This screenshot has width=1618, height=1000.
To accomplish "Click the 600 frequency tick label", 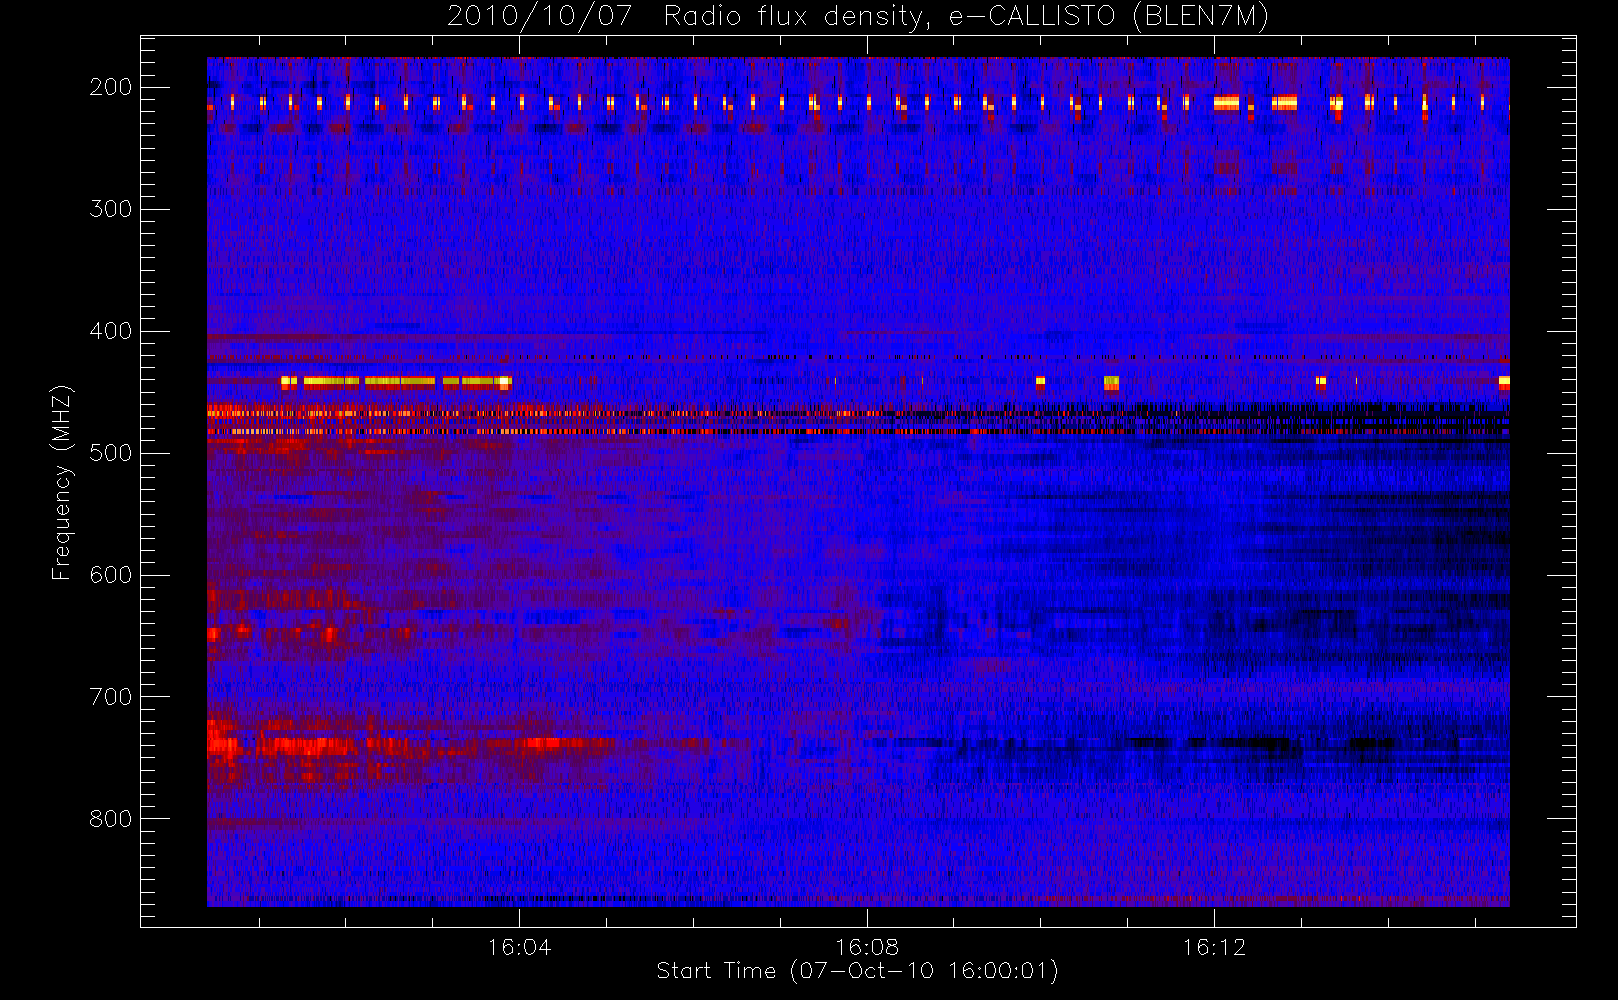I will tap(111, 575).
